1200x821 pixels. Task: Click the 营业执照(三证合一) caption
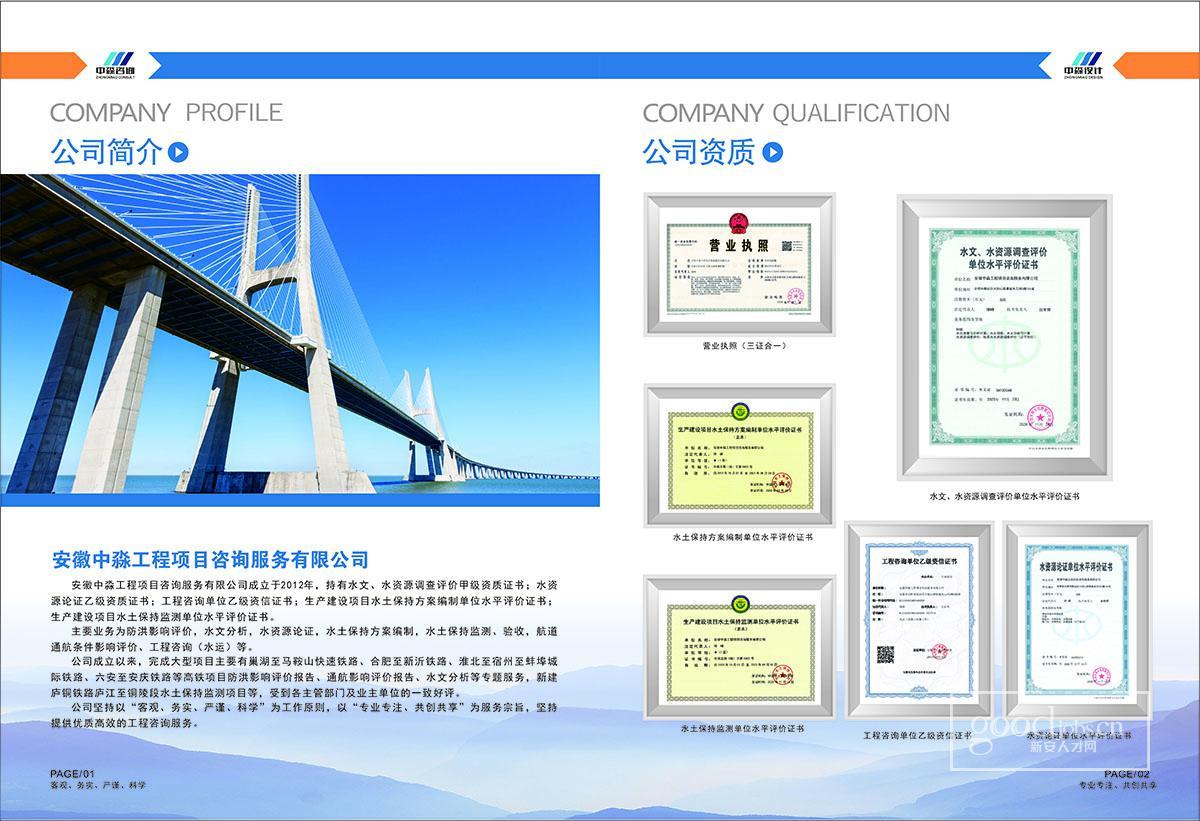(739, 346)
